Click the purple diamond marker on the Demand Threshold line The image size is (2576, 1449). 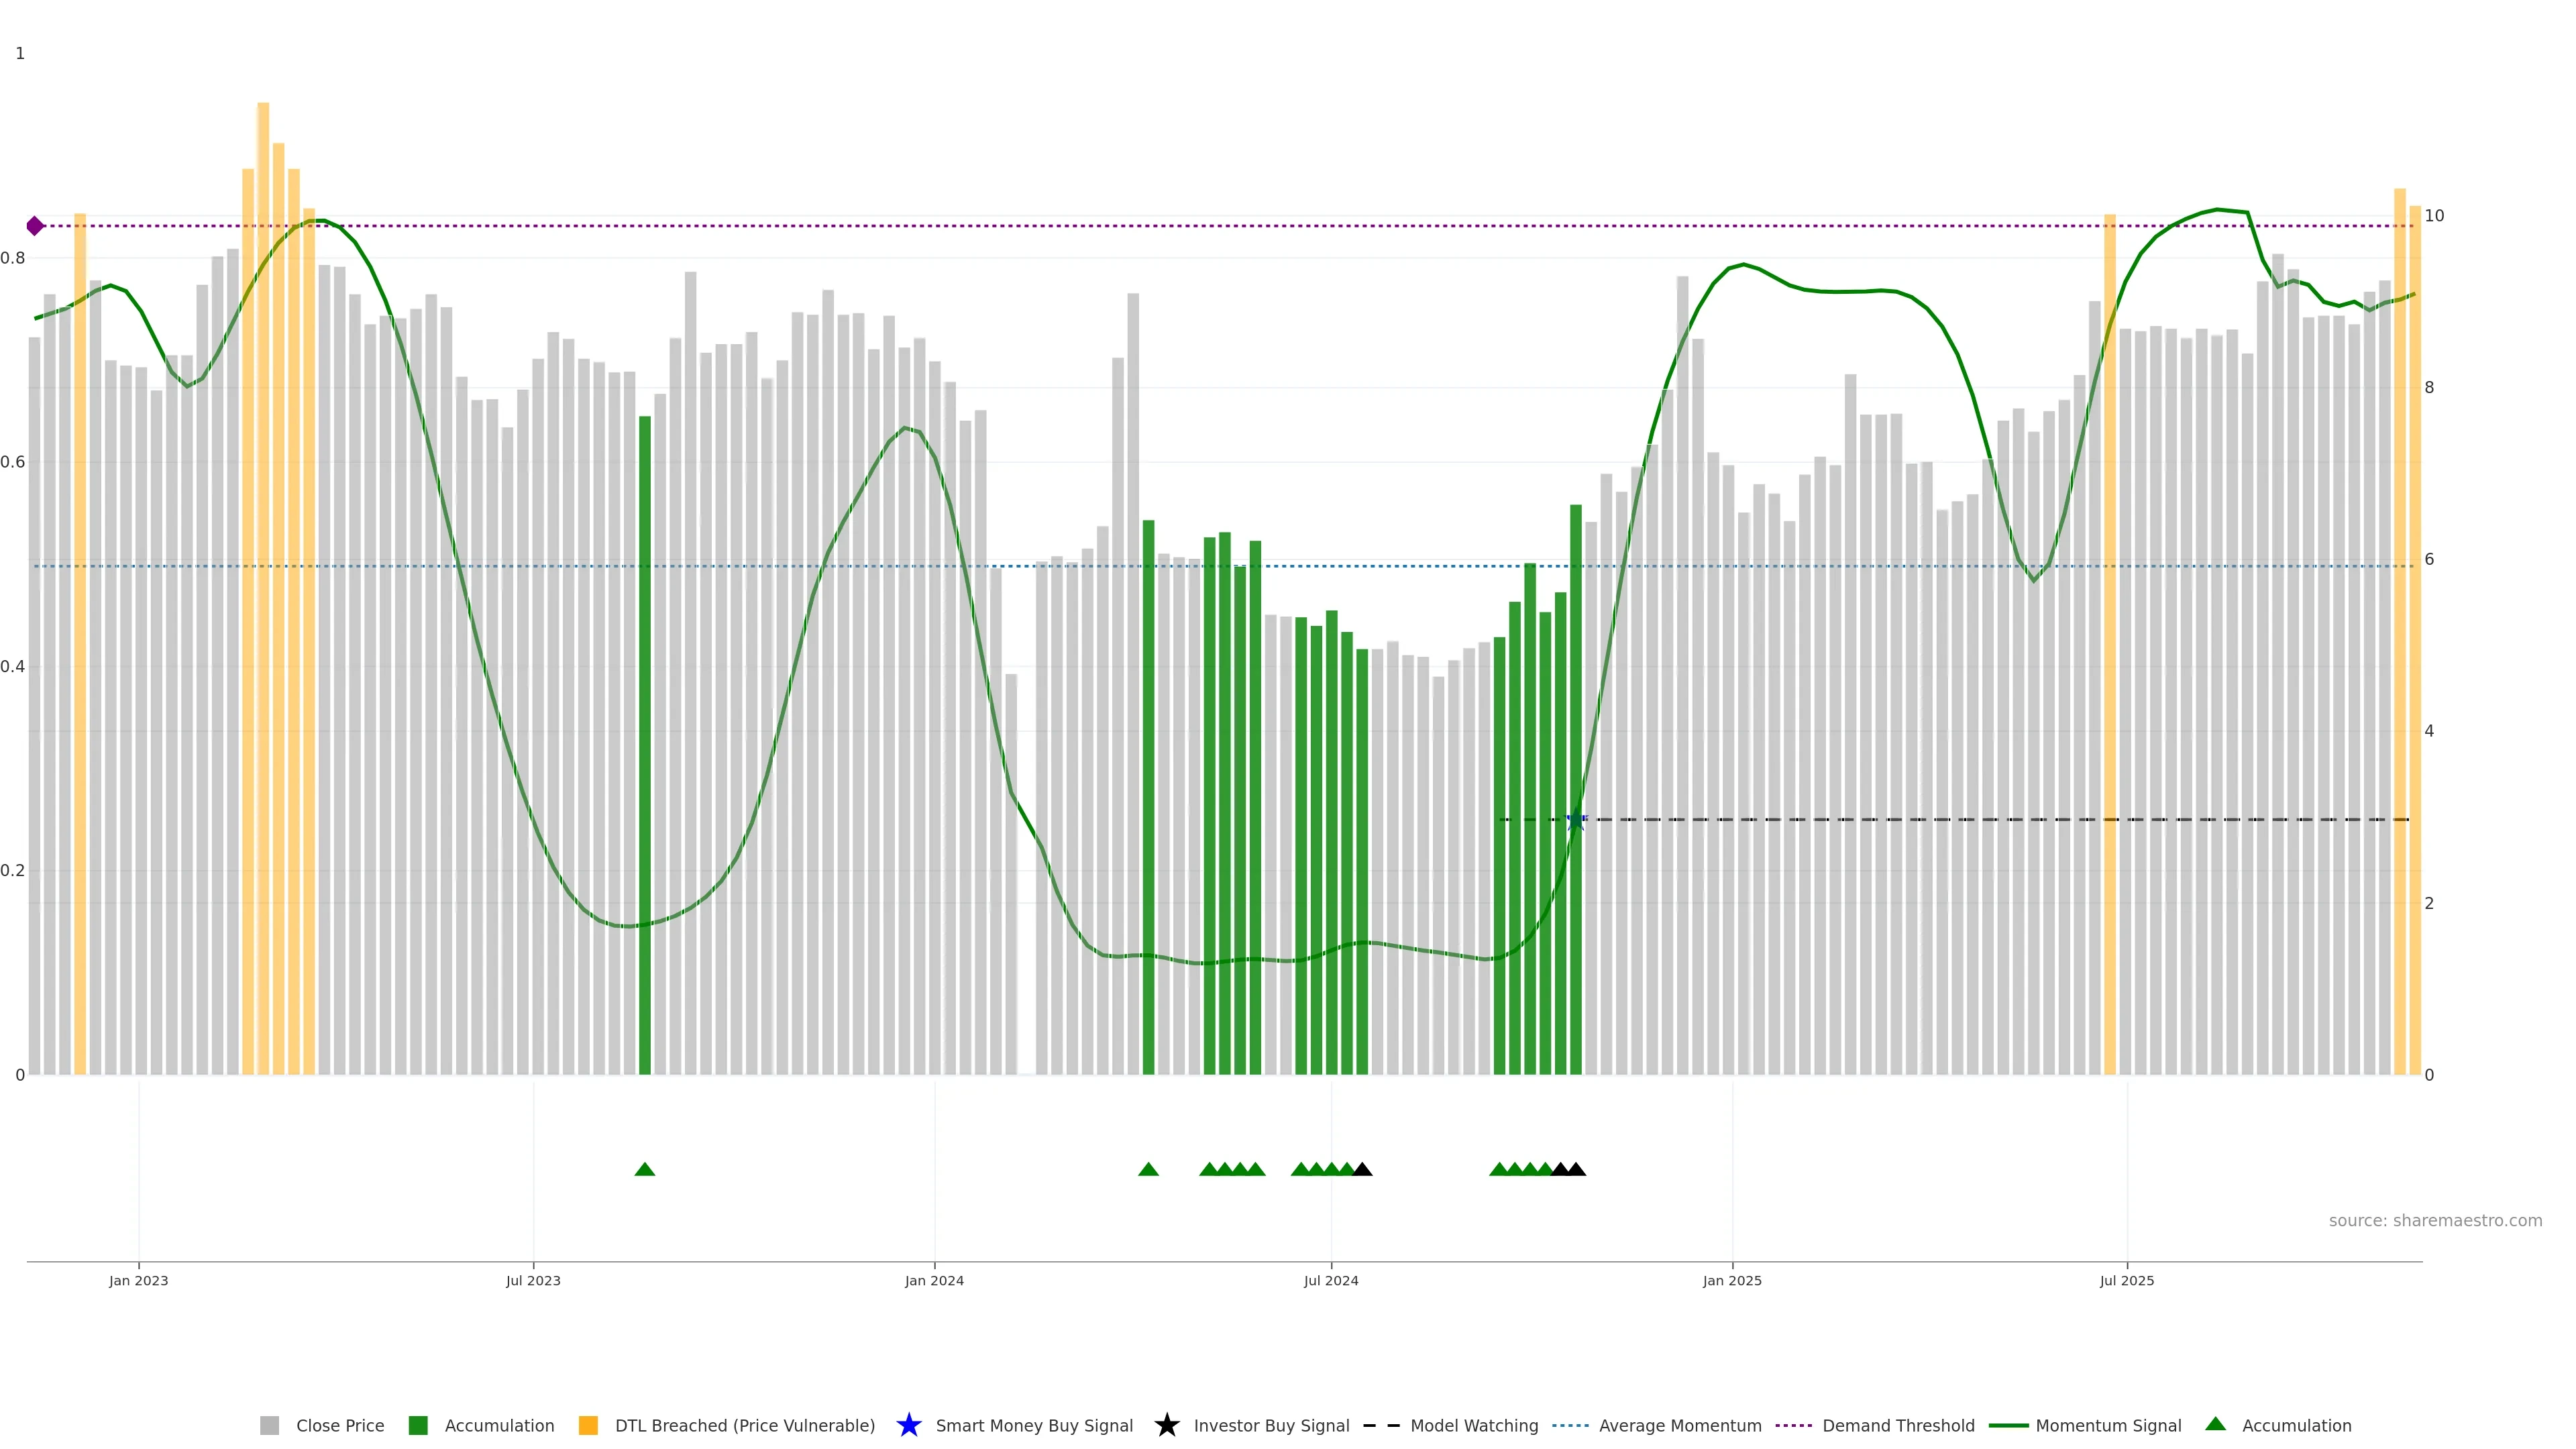35,226
